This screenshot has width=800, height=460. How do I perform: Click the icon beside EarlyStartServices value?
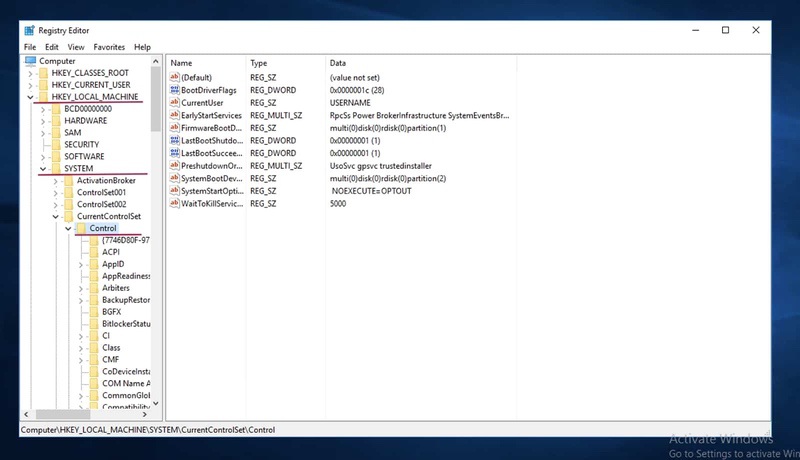click(174, 115)
